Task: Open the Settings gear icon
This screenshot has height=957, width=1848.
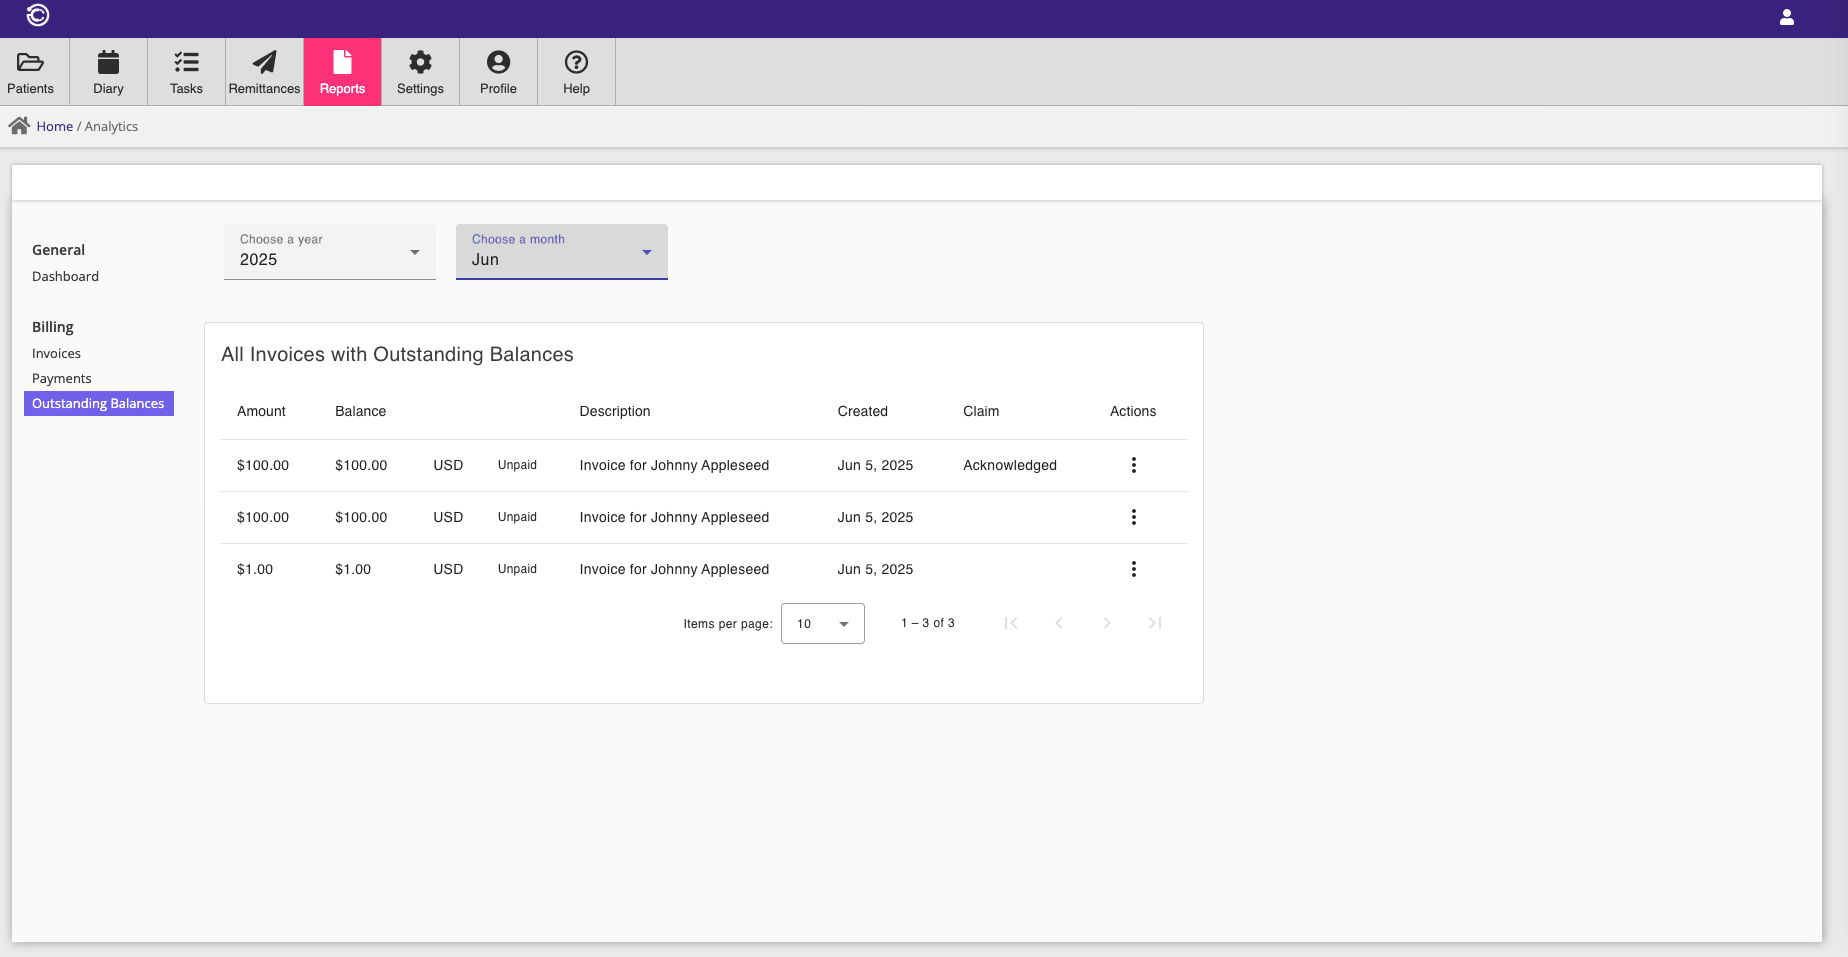Action: (420, 63)
